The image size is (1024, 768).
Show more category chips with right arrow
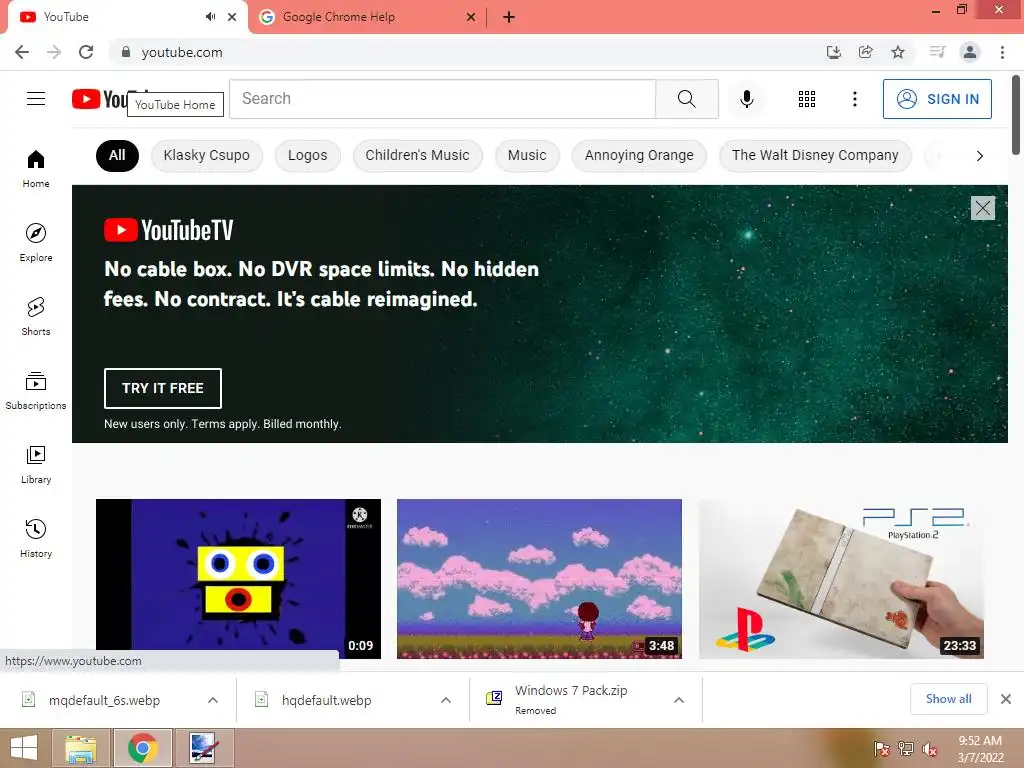tap(979, 155)
